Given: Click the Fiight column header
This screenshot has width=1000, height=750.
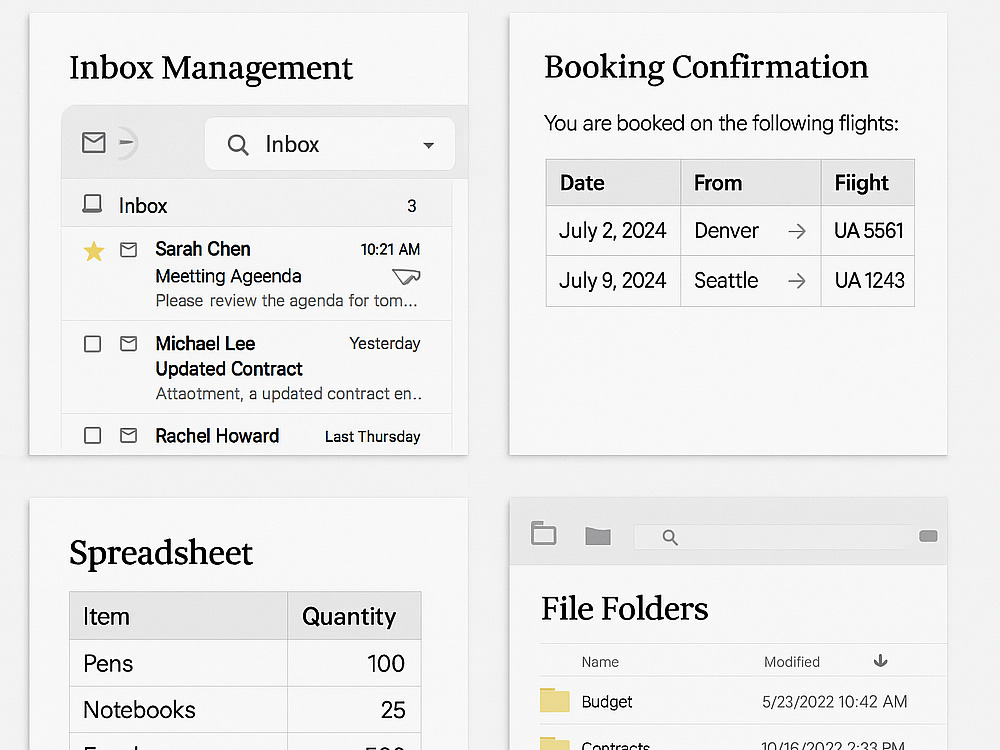Looking at the screenshot, I should pos(867,182).
